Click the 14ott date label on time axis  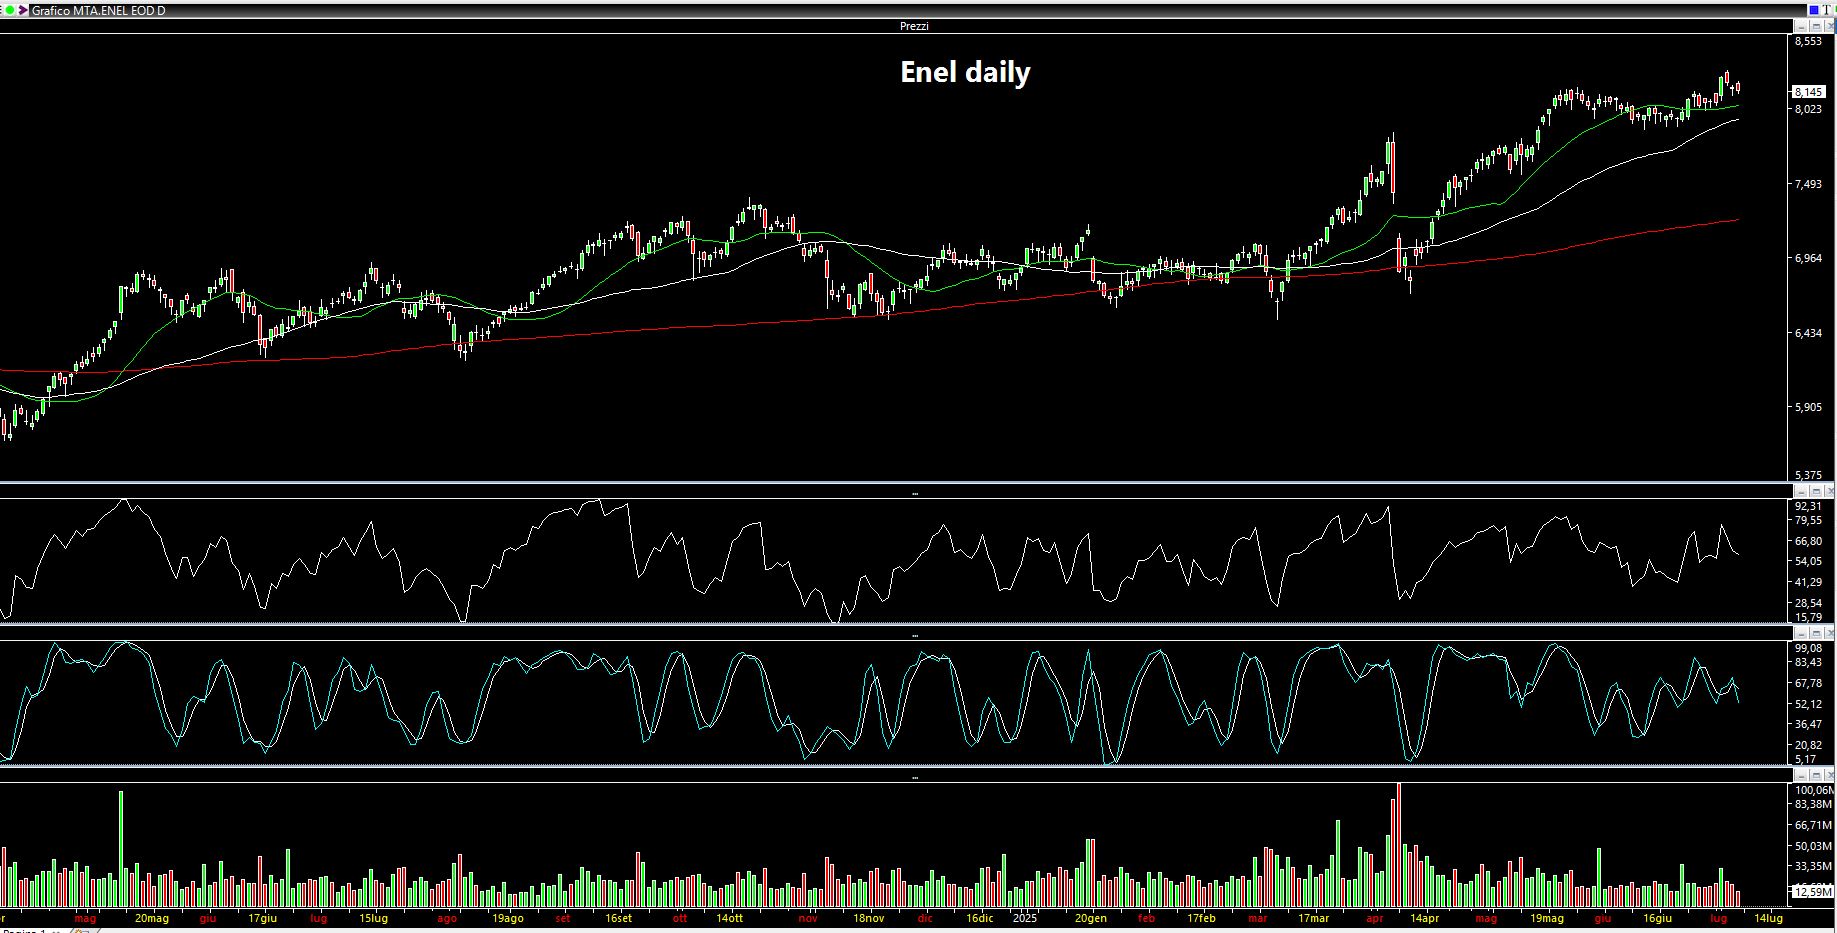pyautogui.click(x=730, y=918)
